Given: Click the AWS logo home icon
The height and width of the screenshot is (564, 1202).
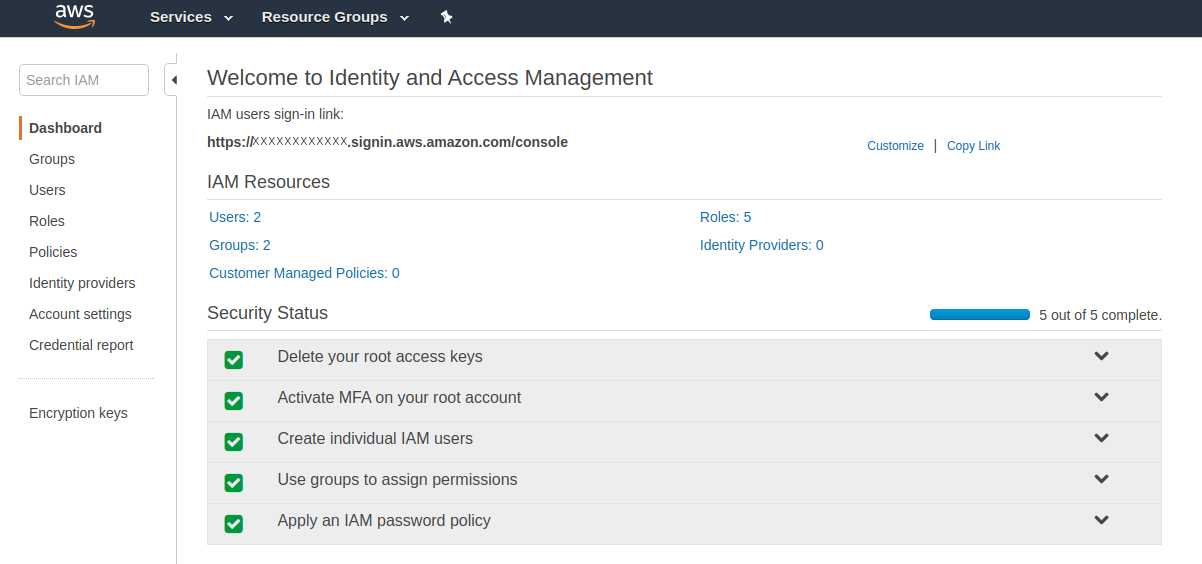Looking at the screenshot, I should (x=75, y=16).
